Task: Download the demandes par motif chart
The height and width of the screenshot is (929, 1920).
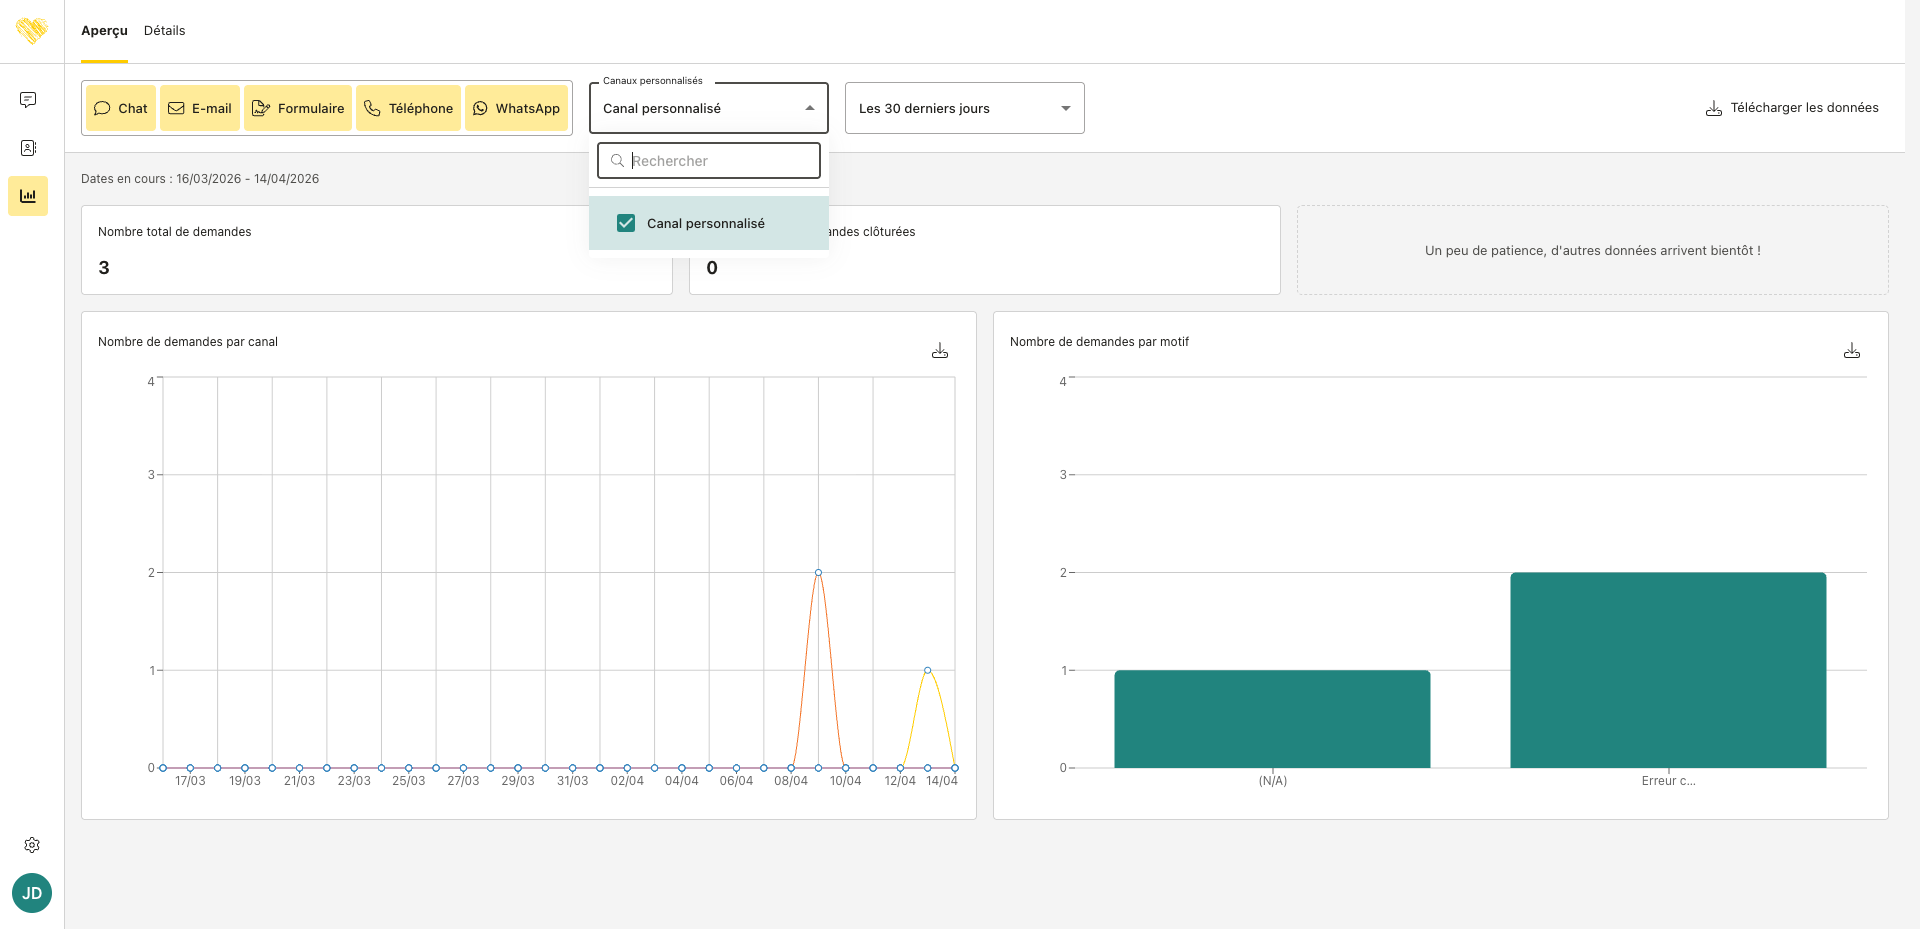Action: coord(1852,351)
